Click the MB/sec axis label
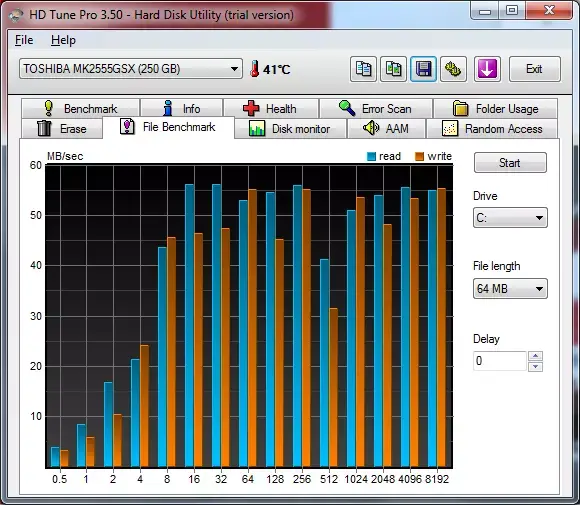This screenshot has width=580, height=505. [65, 156]
